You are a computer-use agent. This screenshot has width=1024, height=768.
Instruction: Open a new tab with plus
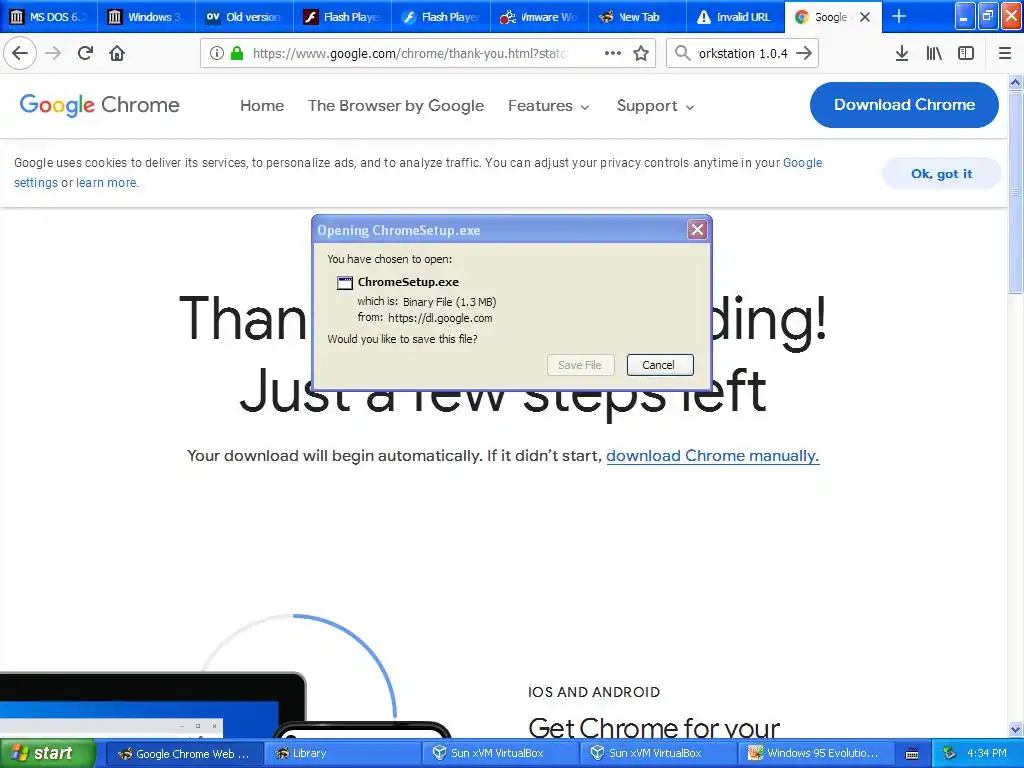899,16
